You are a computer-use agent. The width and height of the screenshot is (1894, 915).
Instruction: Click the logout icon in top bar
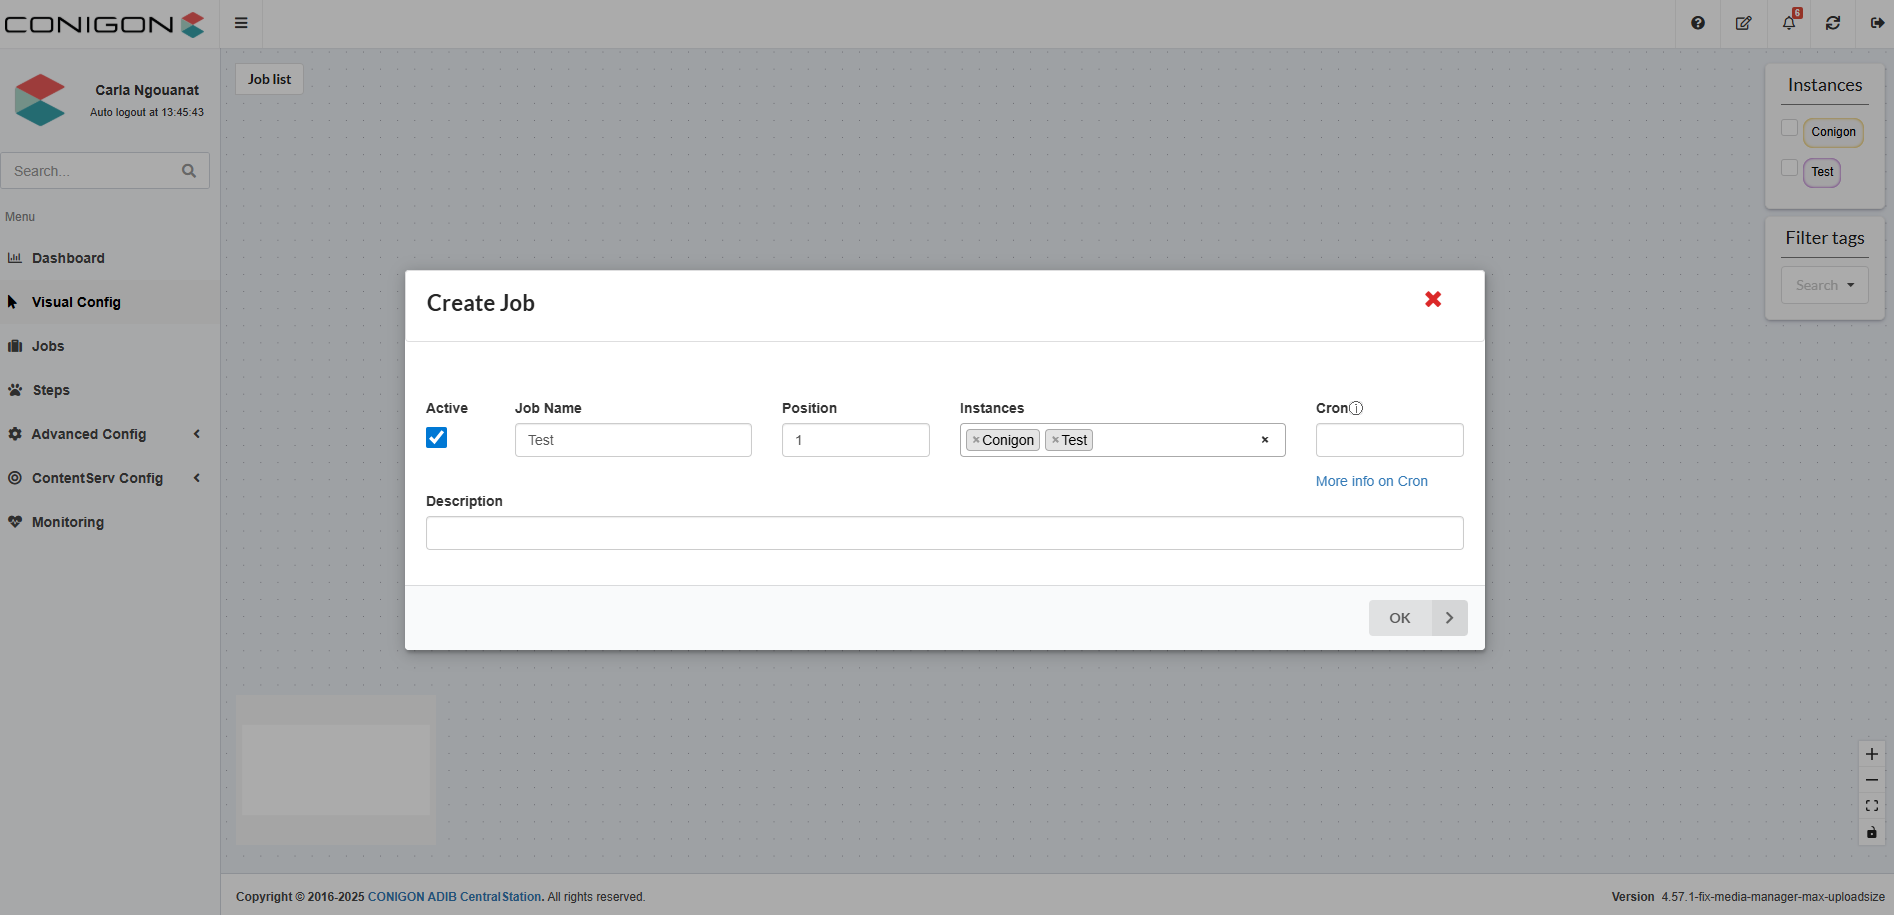click(x=1877, y=23)
